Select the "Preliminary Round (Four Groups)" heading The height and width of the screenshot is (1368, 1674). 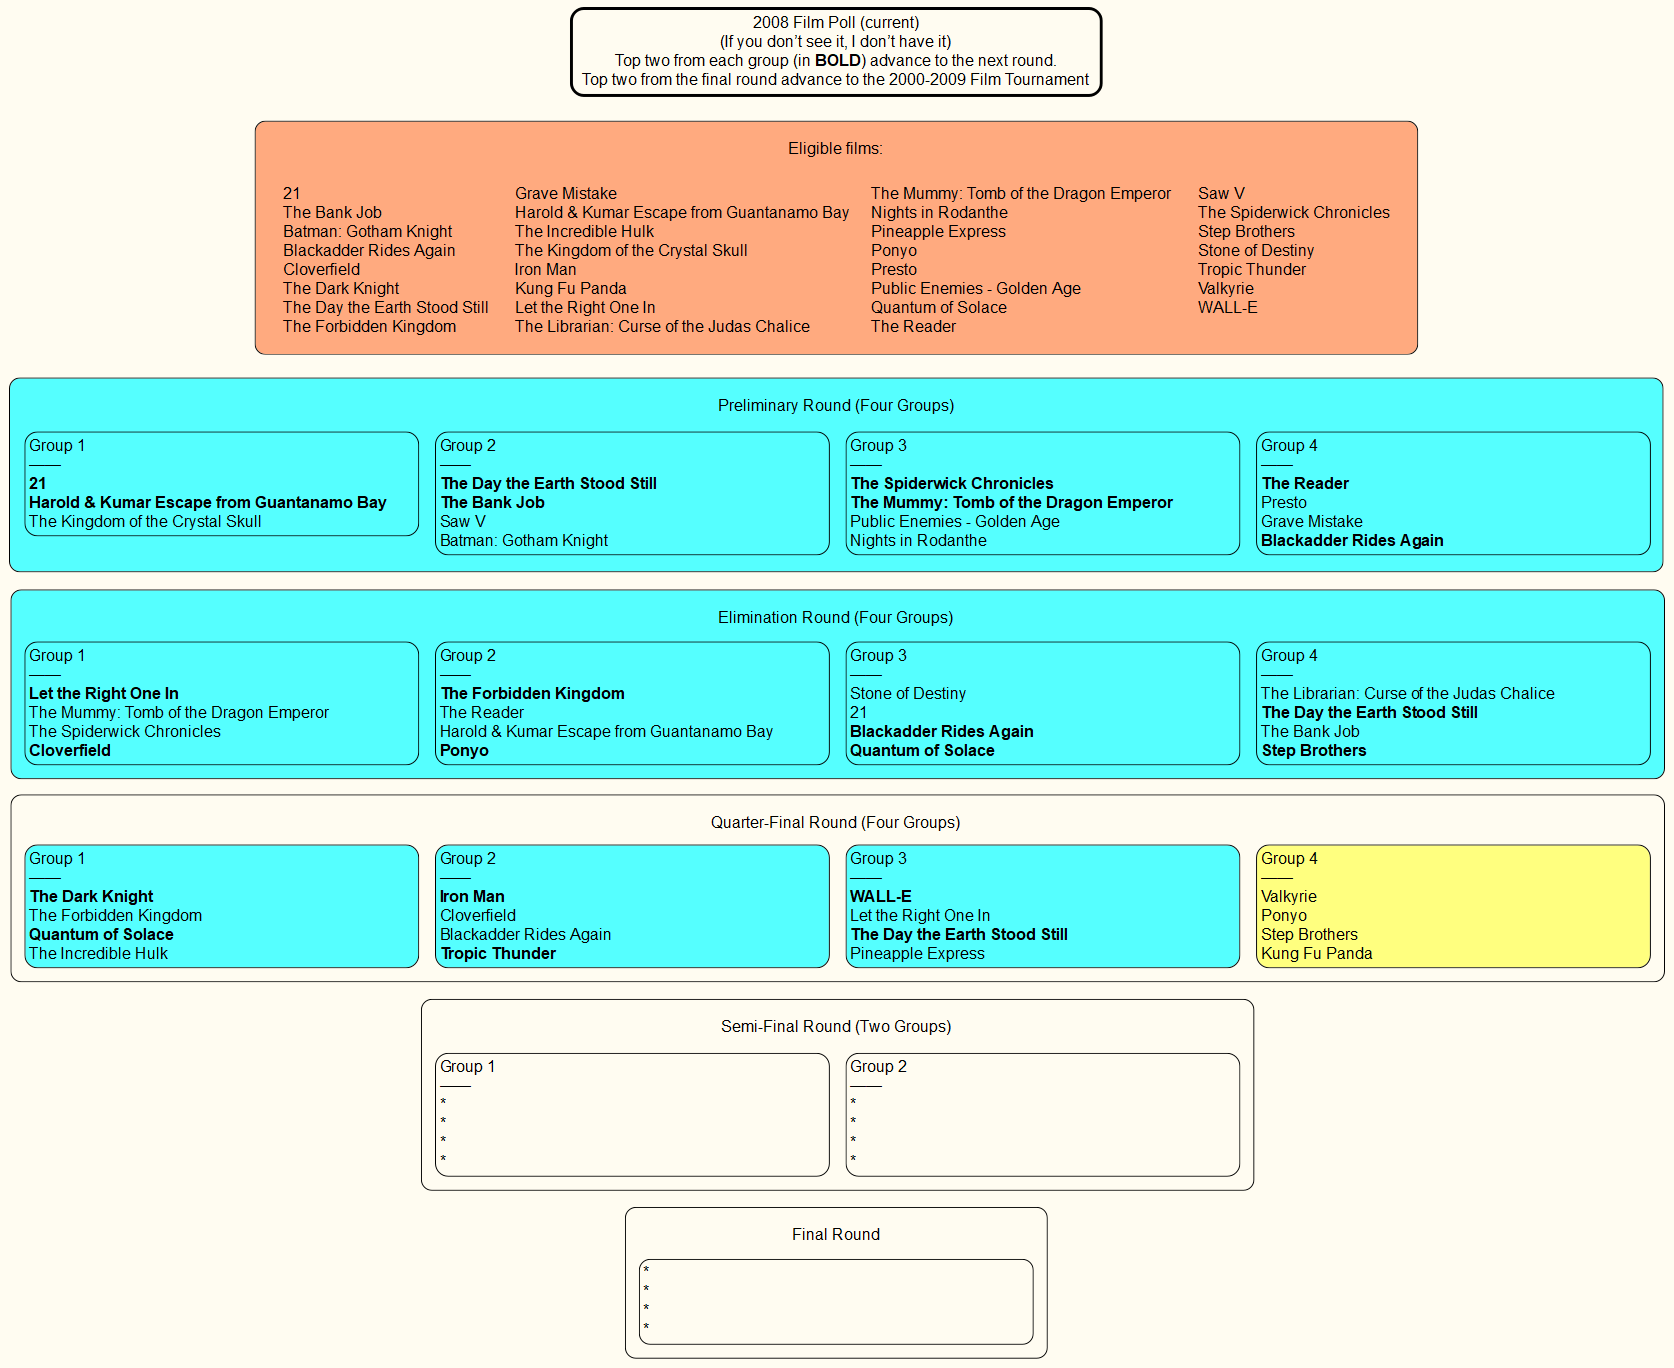coord(835,406)
